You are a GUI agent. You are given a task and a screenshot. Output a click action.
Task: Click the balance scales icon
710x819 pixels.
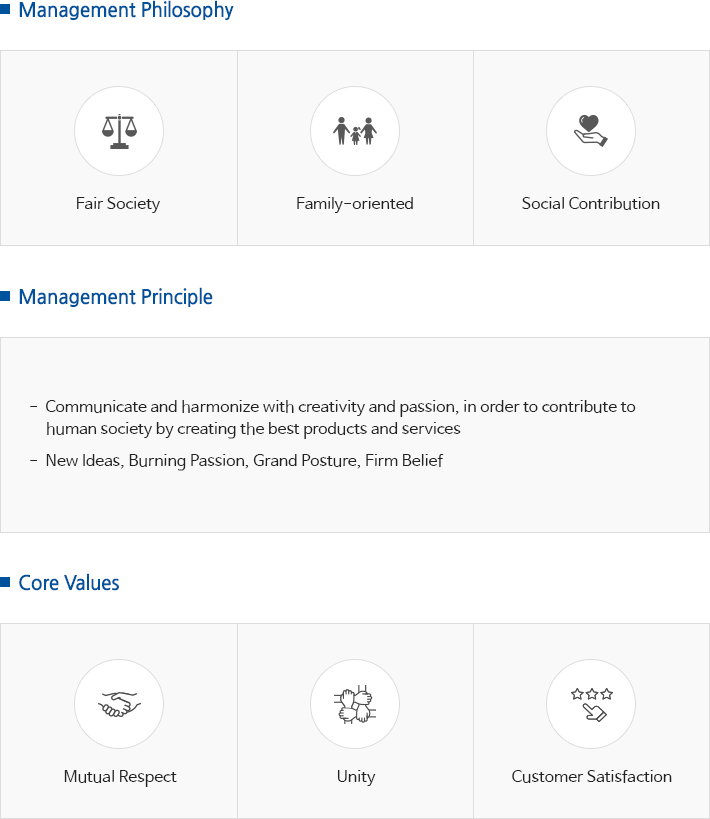[119, 131]
